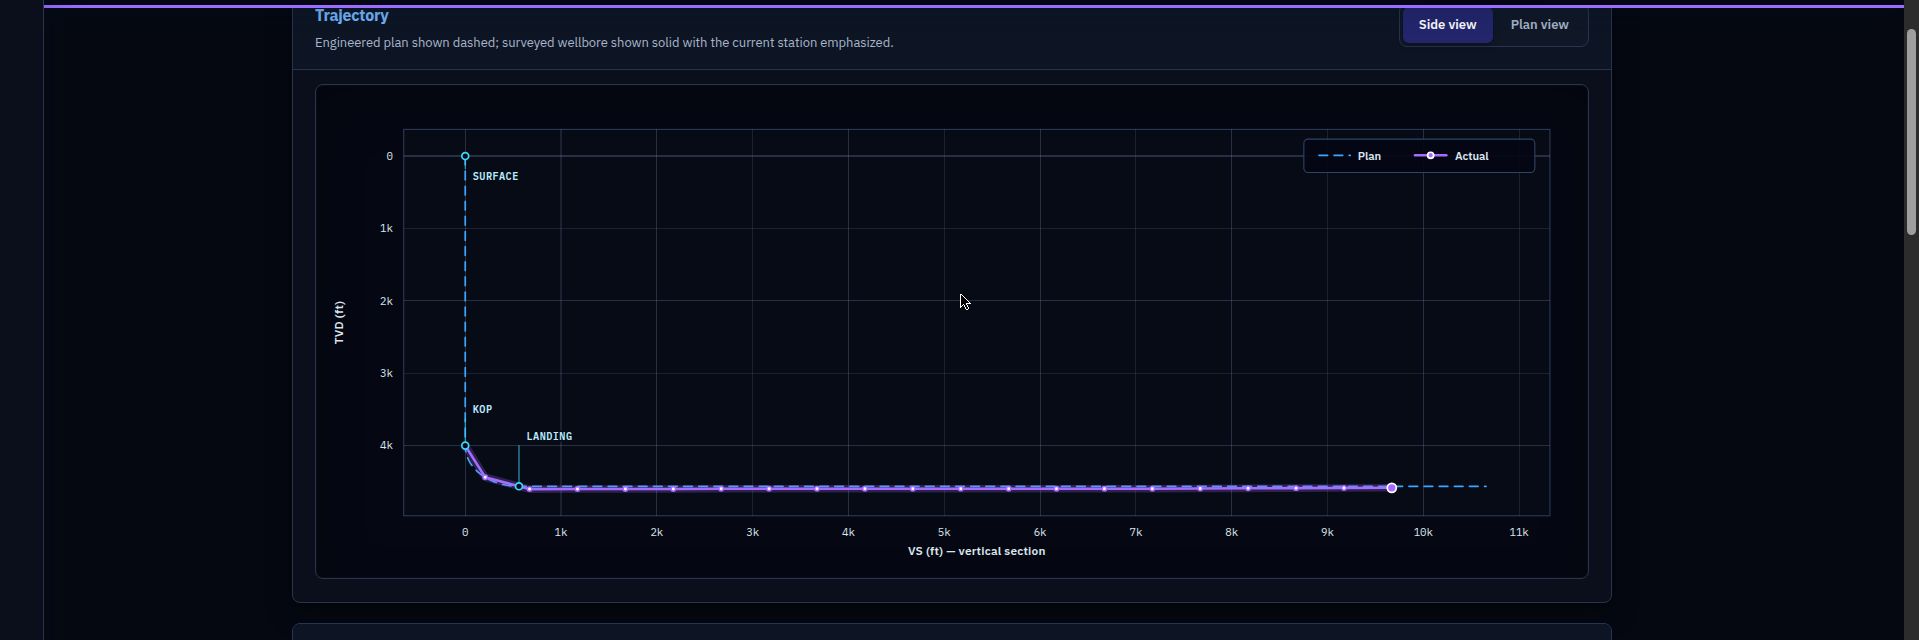The image size is (1919, 640).
Task: Click the 4k tick on the TVD axis
Action: pos(386,445)
